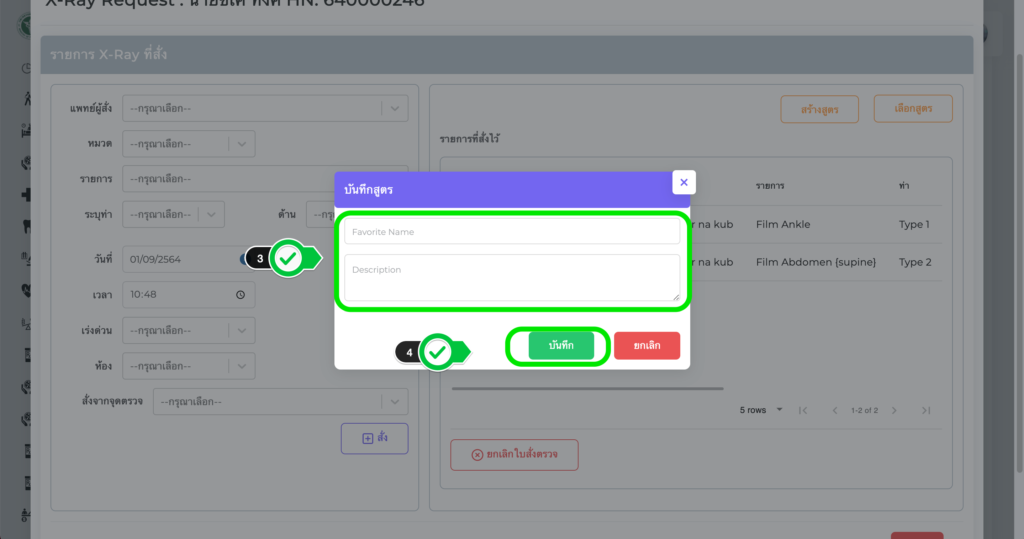Expand the เร่งด่วน urgency dropdown

tap(242, 331)
